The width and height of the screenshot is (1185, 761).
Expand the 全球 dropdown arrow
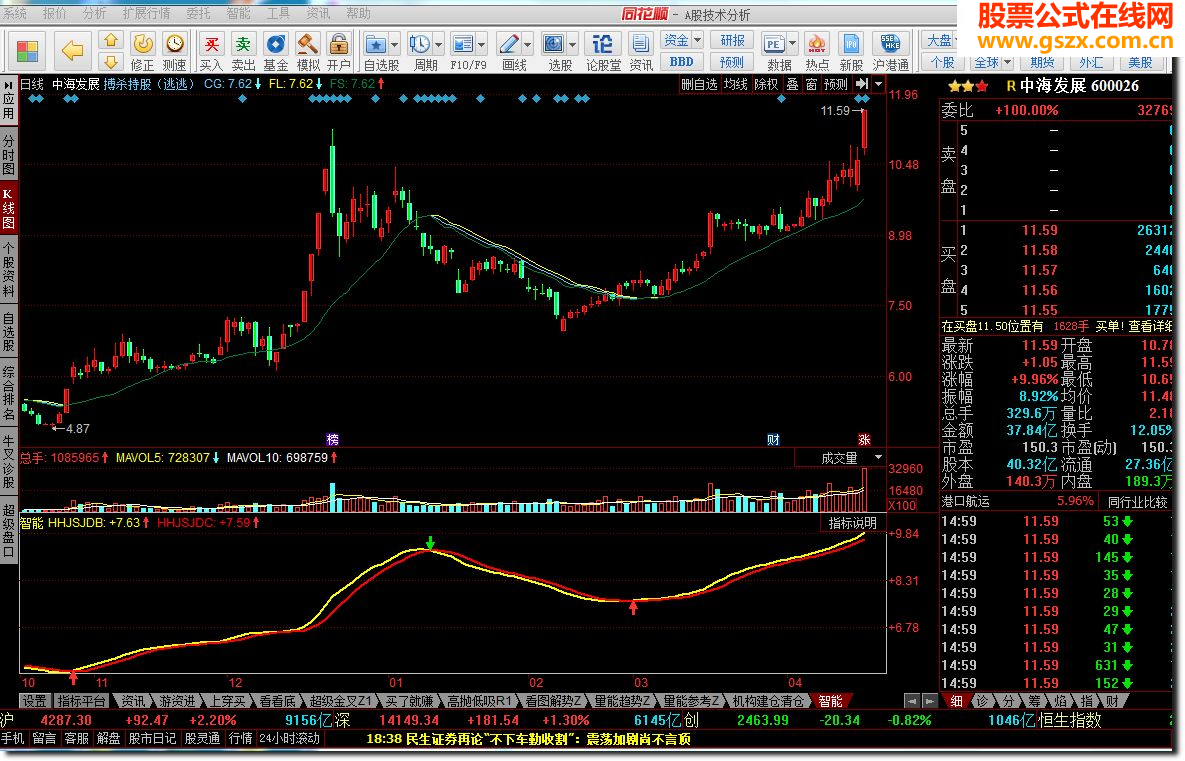coord(1007,63)
